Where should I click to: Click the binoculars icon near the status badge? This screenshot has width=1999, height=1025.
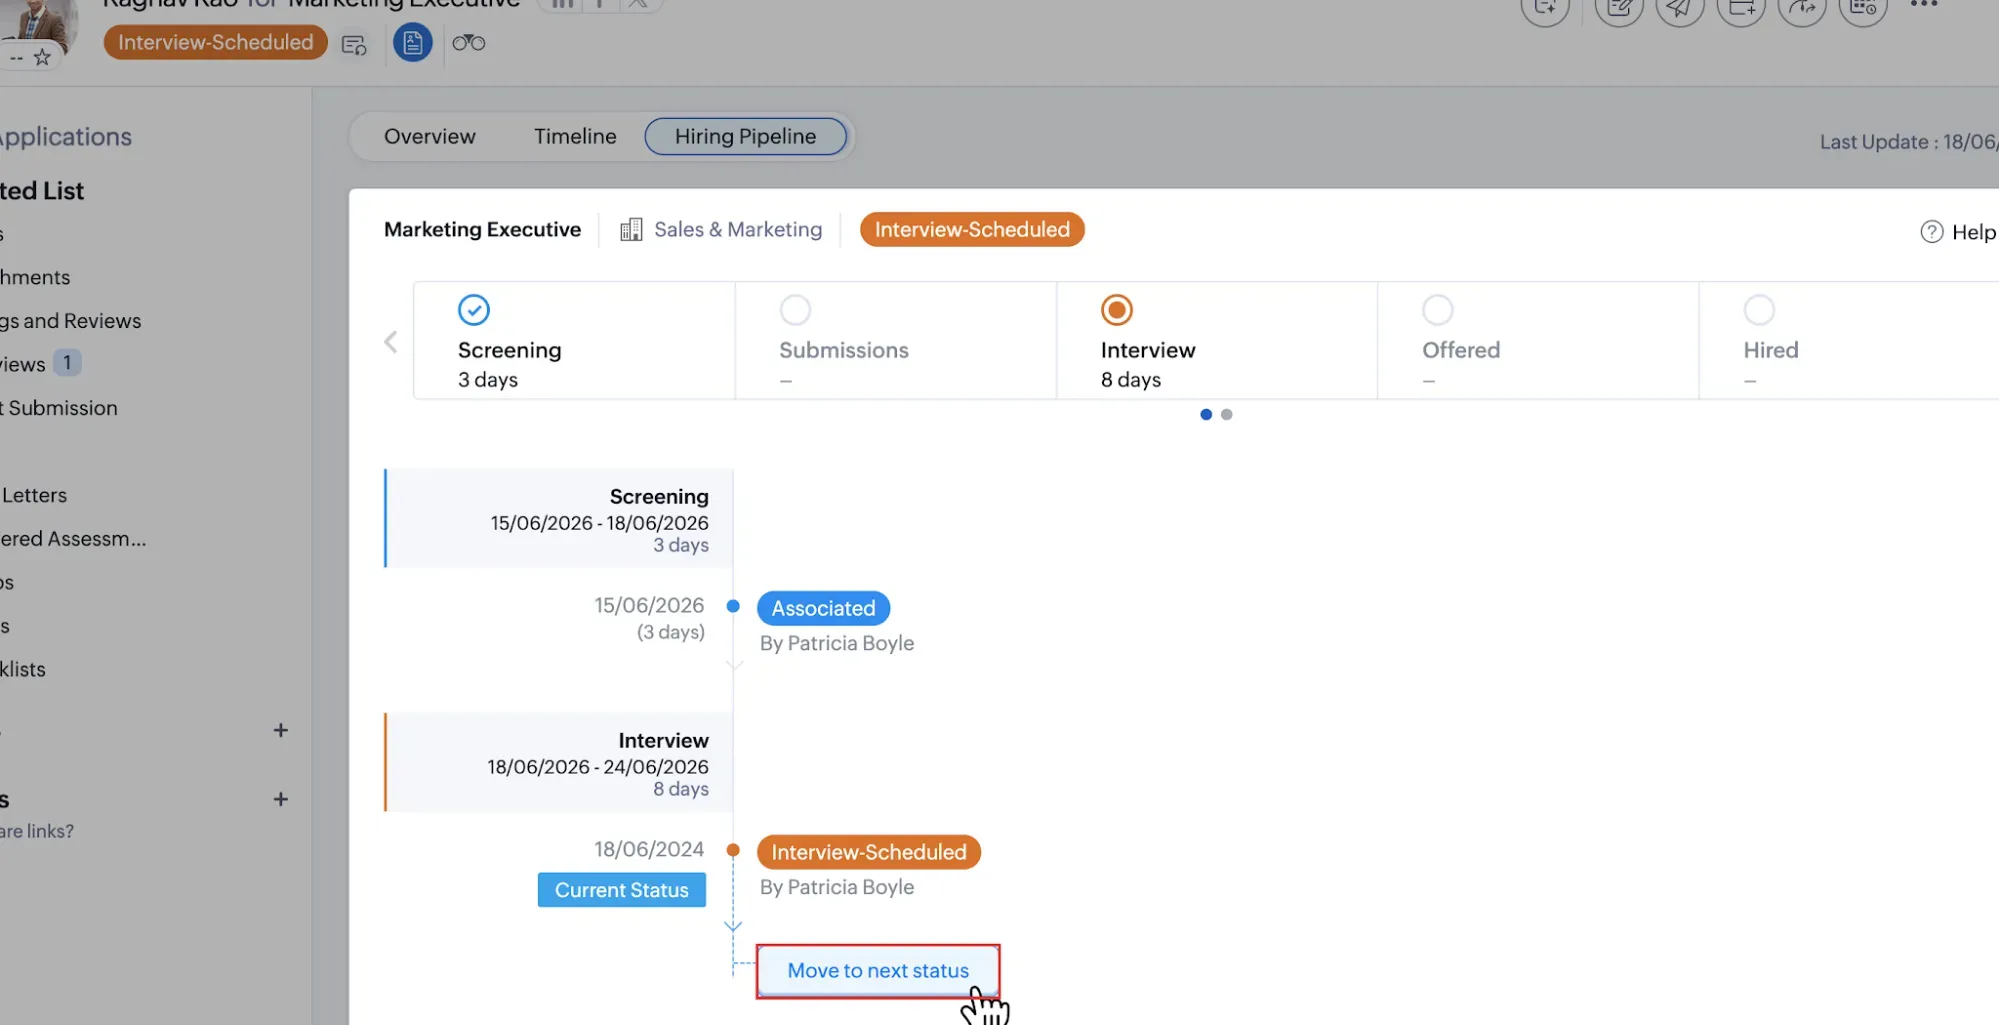click(468, 43)
